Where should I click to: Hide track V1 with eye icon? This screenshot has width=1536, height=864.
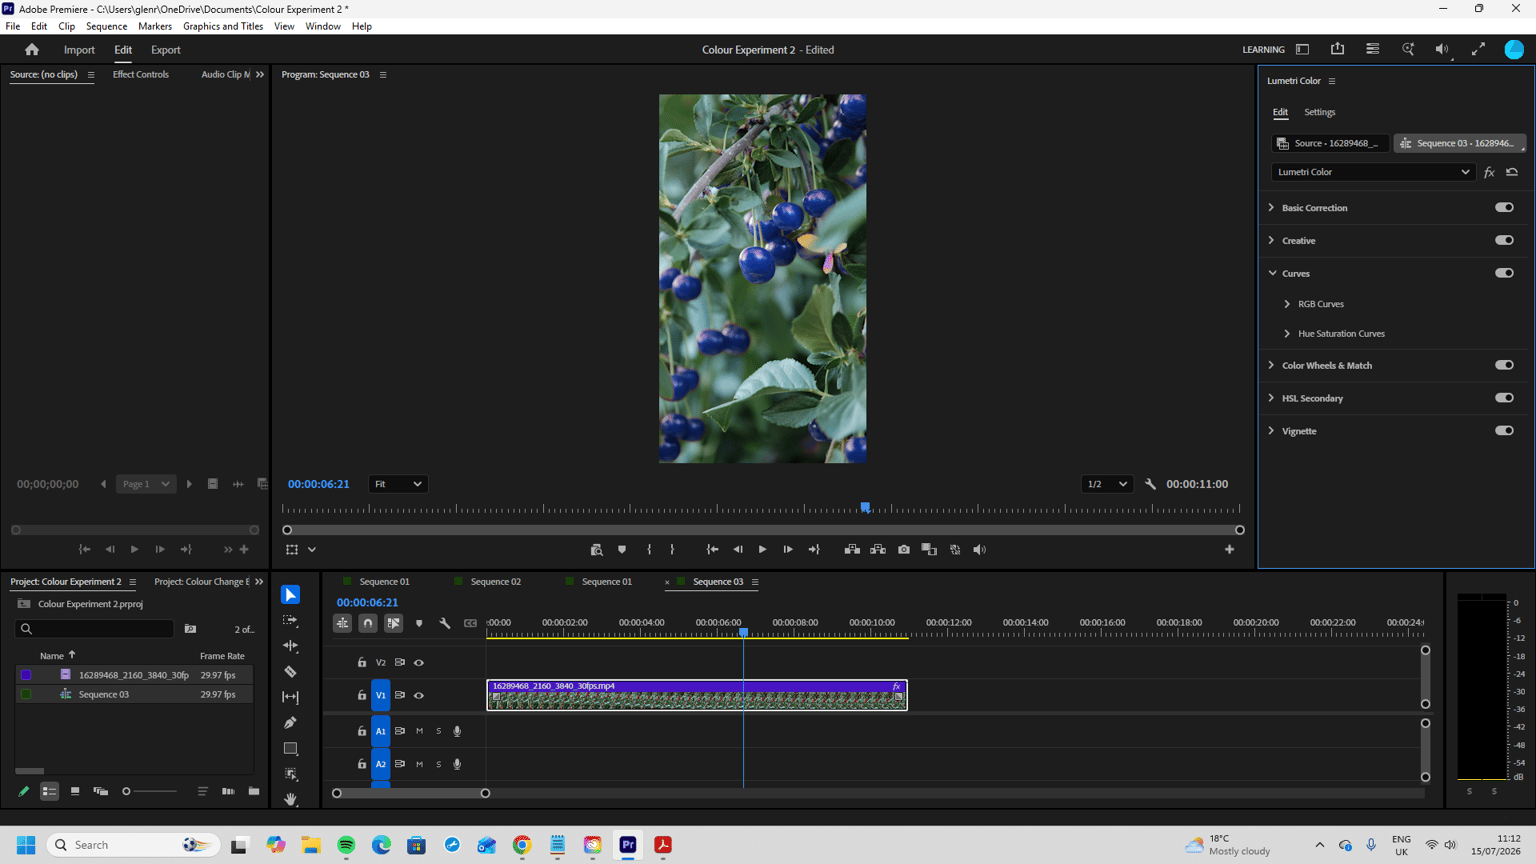(419, 695)
